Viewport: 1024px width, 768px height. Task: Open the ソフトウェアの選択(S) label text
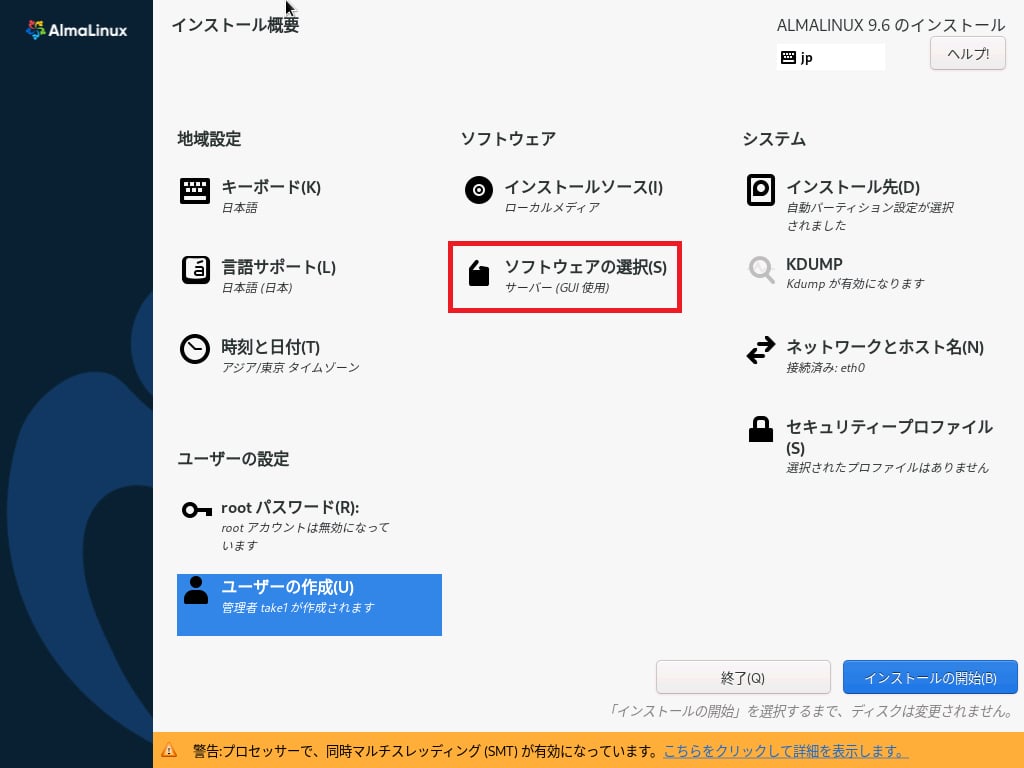click(x=585, y=267)
